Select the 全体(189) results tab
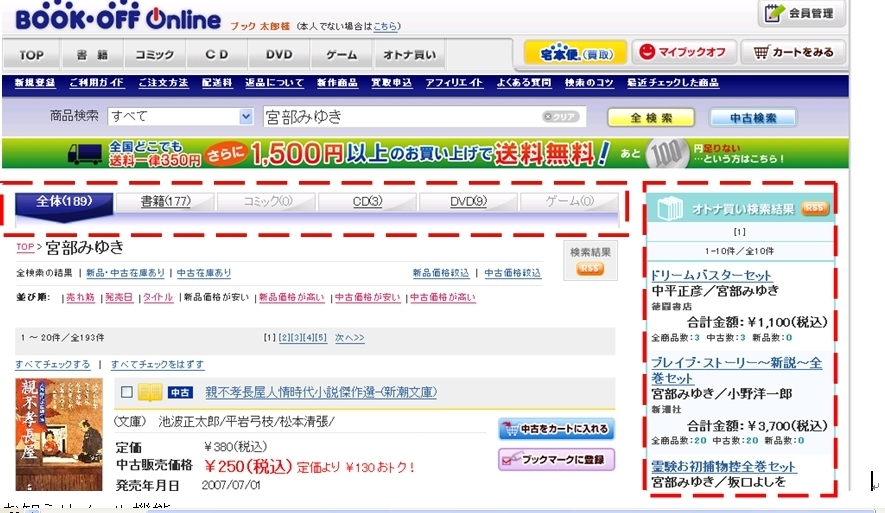The image size is (885, 513). click(x=64, y=203)
